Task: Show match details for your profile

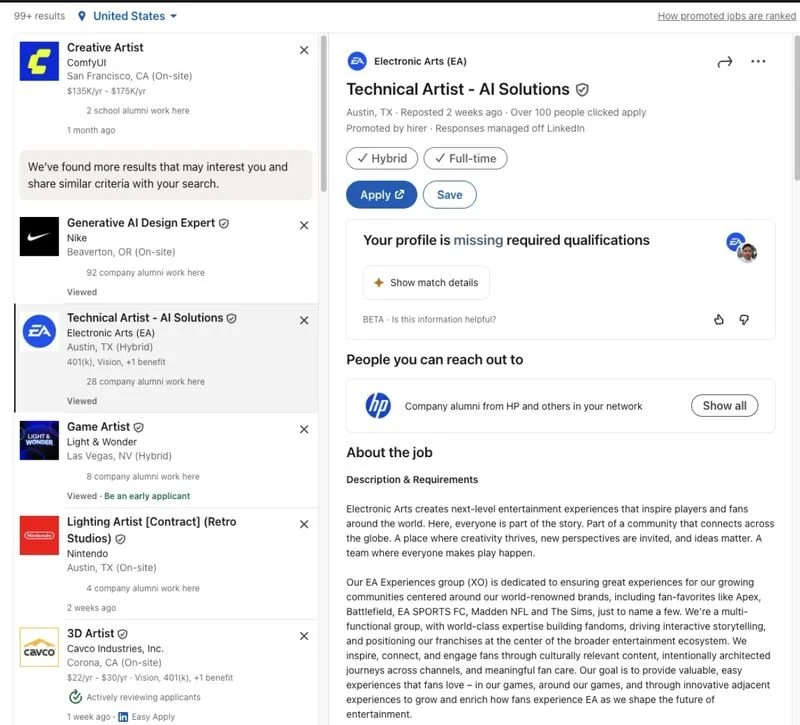Action: coord(427,282)
